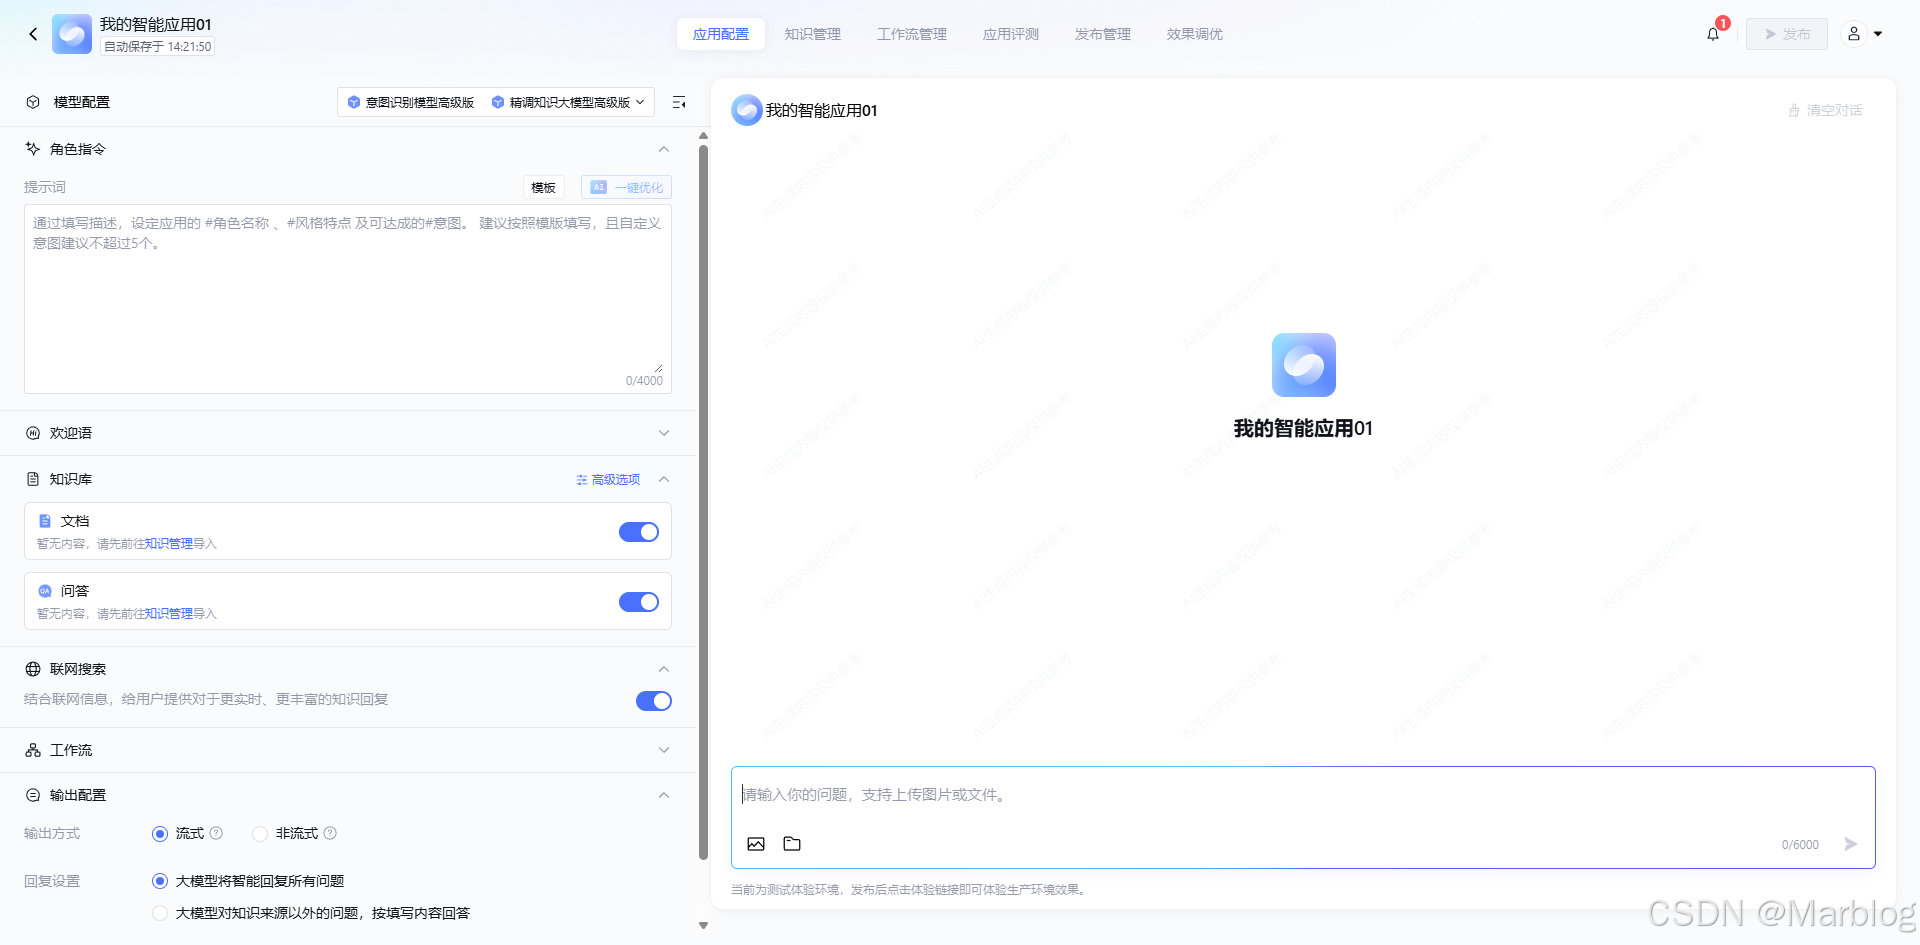Toggle the 联网搜索 switch
The height and width of the screenshot is (945, 1920).
pos(654,701)
